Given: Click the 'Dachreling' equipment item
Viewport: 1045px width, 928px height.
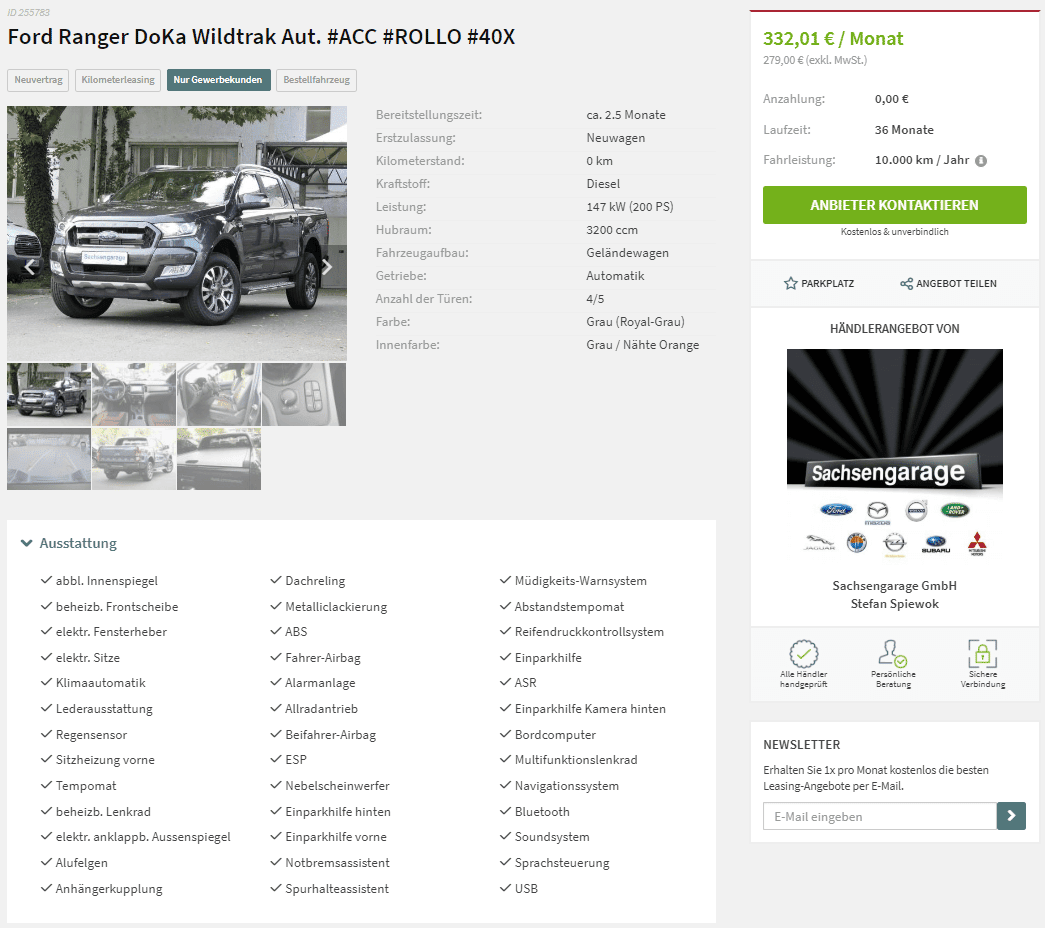Looking at the screenshot, I should (315, 581).
